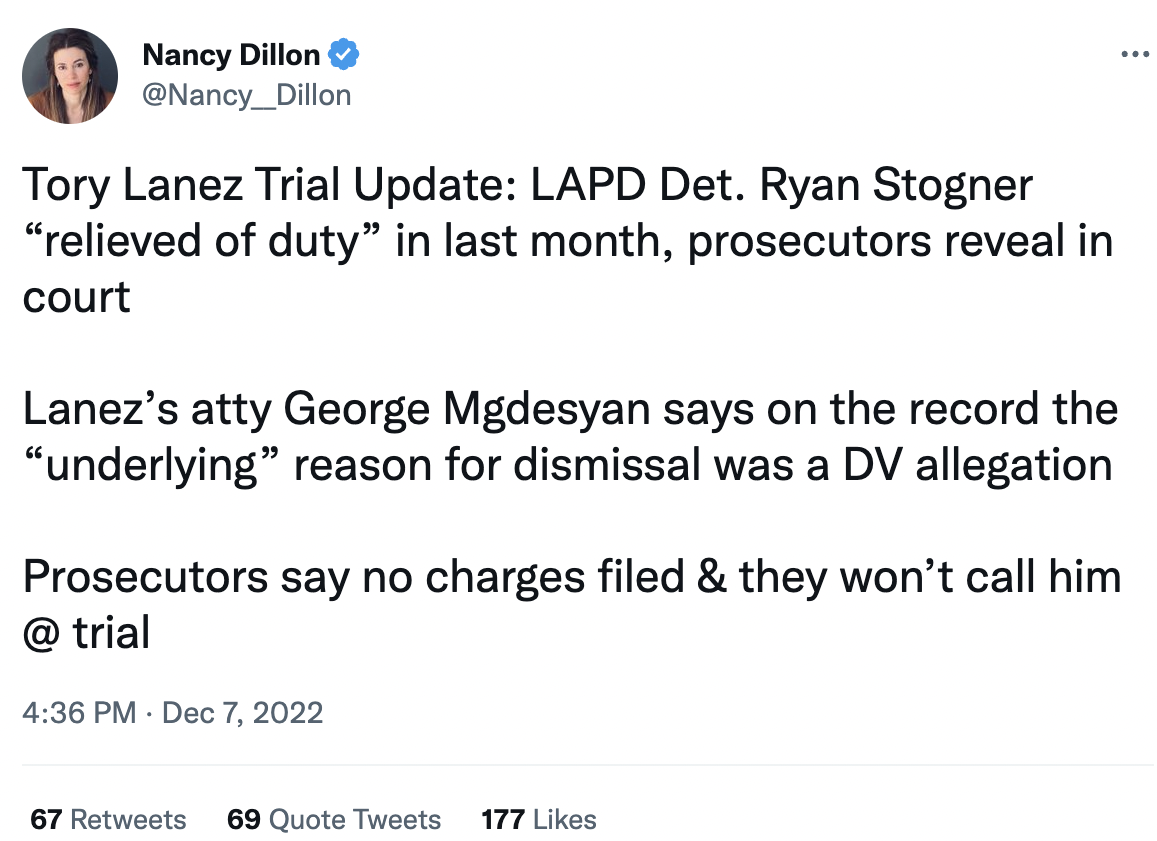The image size is (1157, 841).
Task: Click the 'Prosecutors say no charges filed' line
Action: coord(354,577)
